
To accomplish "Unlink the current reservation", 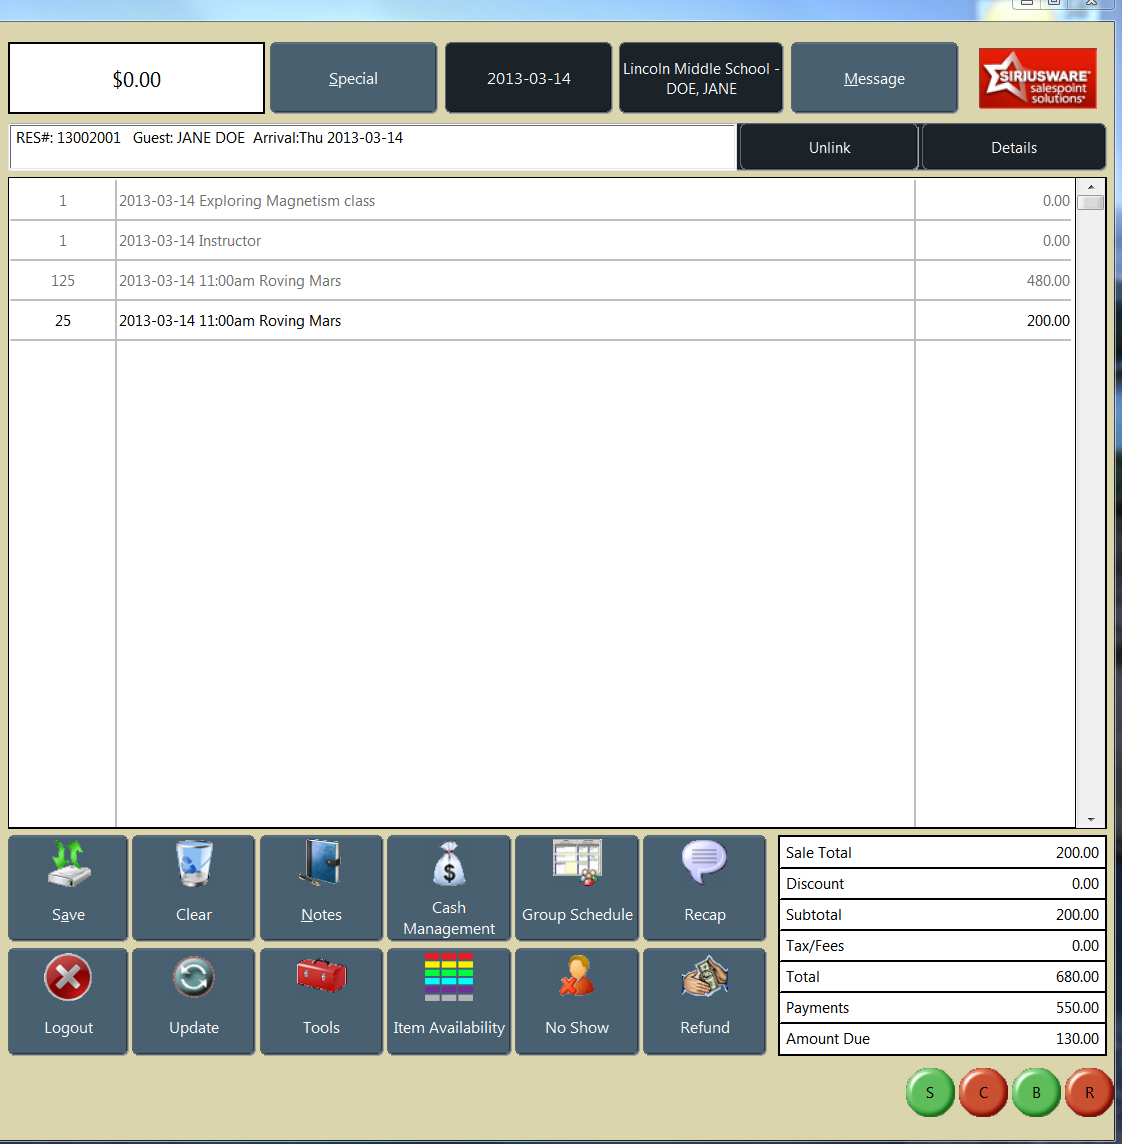I will (828, 146).
